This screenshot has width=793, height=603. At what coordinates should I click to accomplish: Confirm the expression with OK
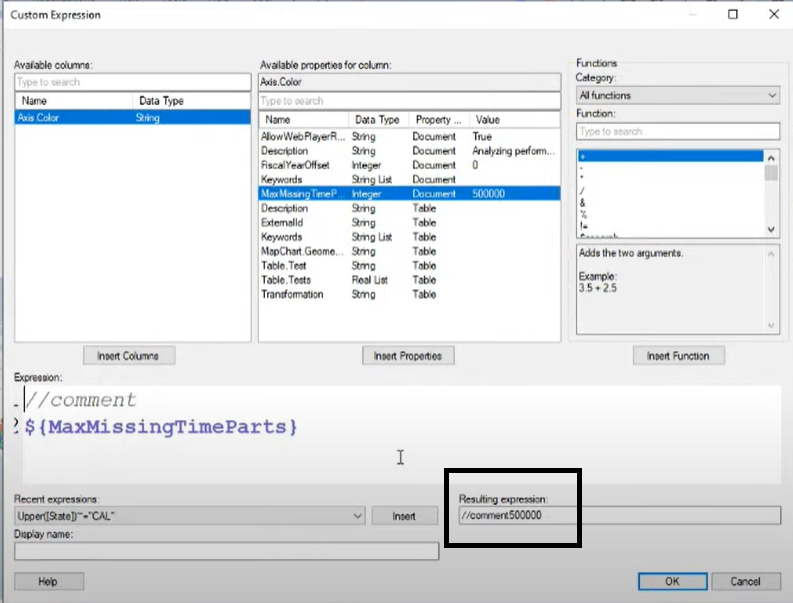coord(672,581)
